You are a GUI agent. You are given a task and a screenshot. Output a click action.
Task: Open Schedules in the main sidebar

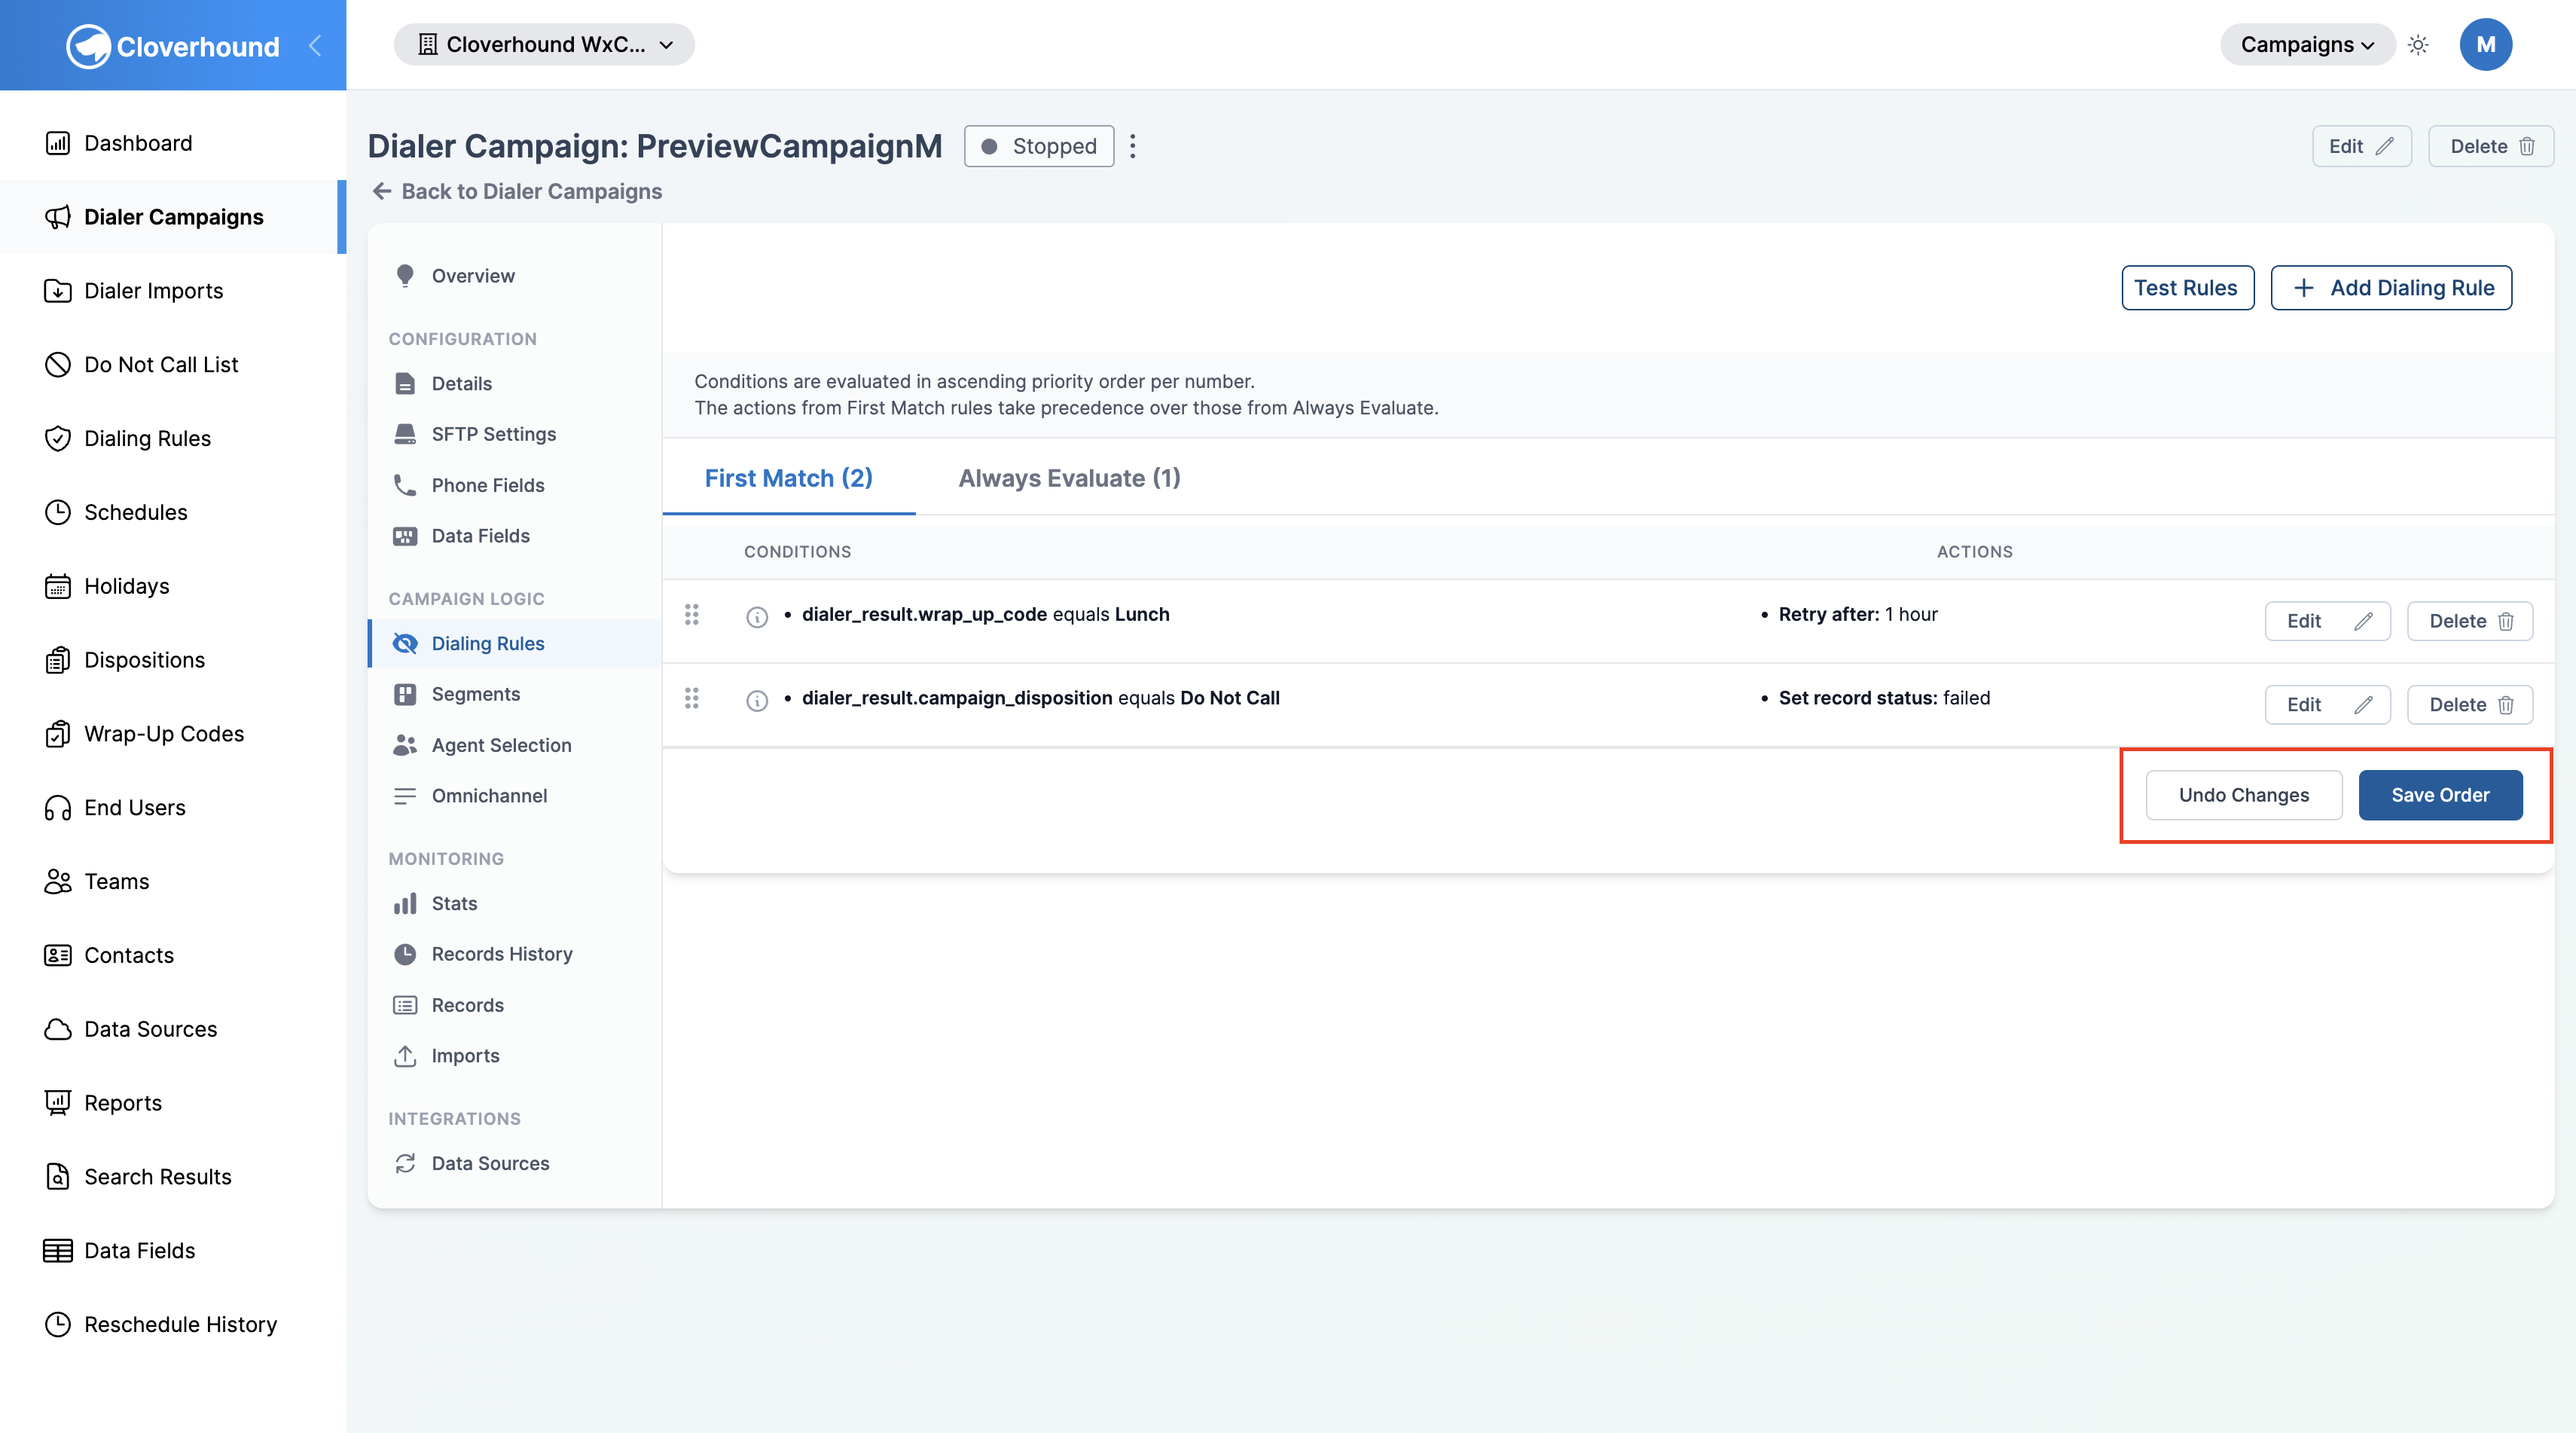[x=172, y=513]
